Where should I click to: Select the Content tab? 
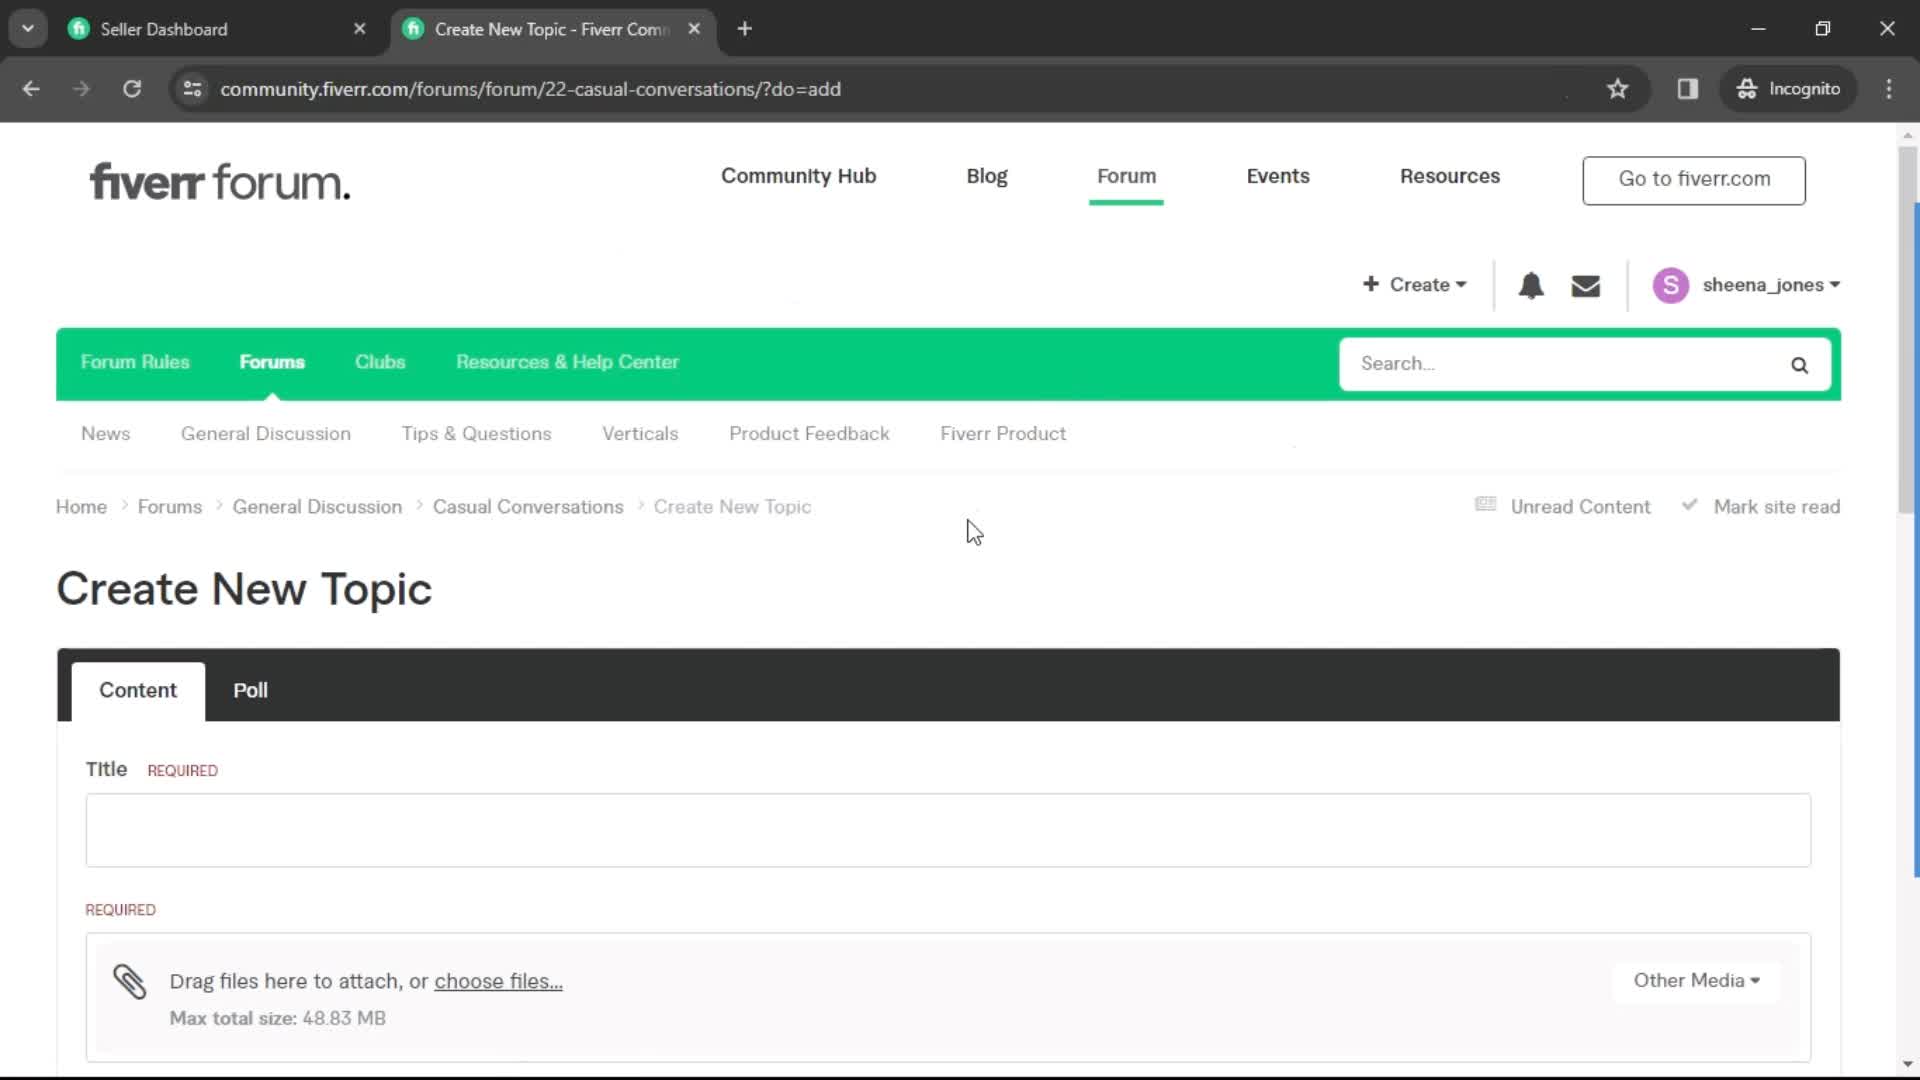[138, 690]
